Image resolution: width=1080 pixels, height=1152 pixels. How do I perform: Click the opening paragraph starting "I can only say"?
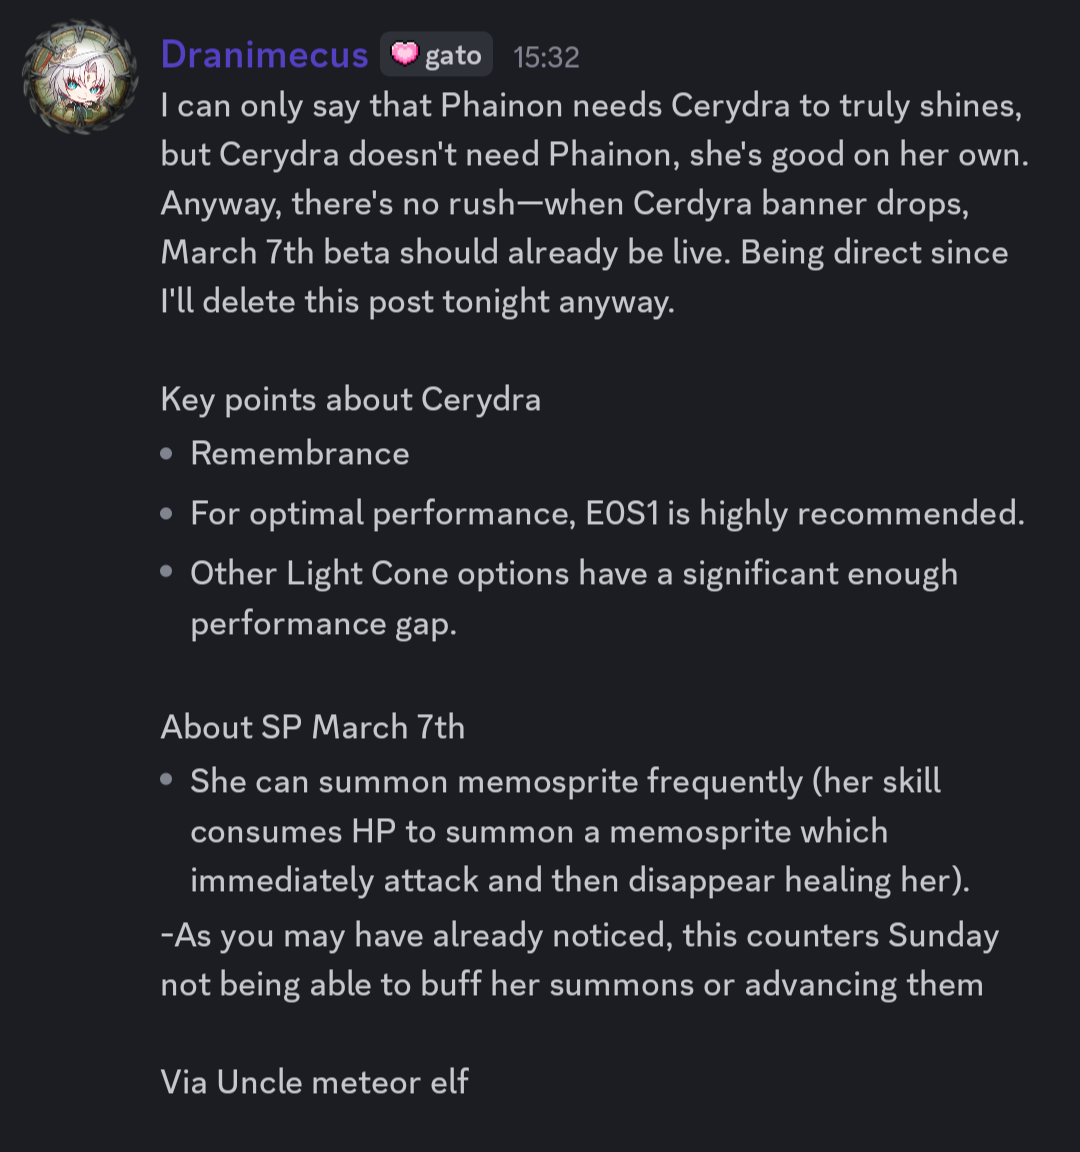[x=590, y=106]
